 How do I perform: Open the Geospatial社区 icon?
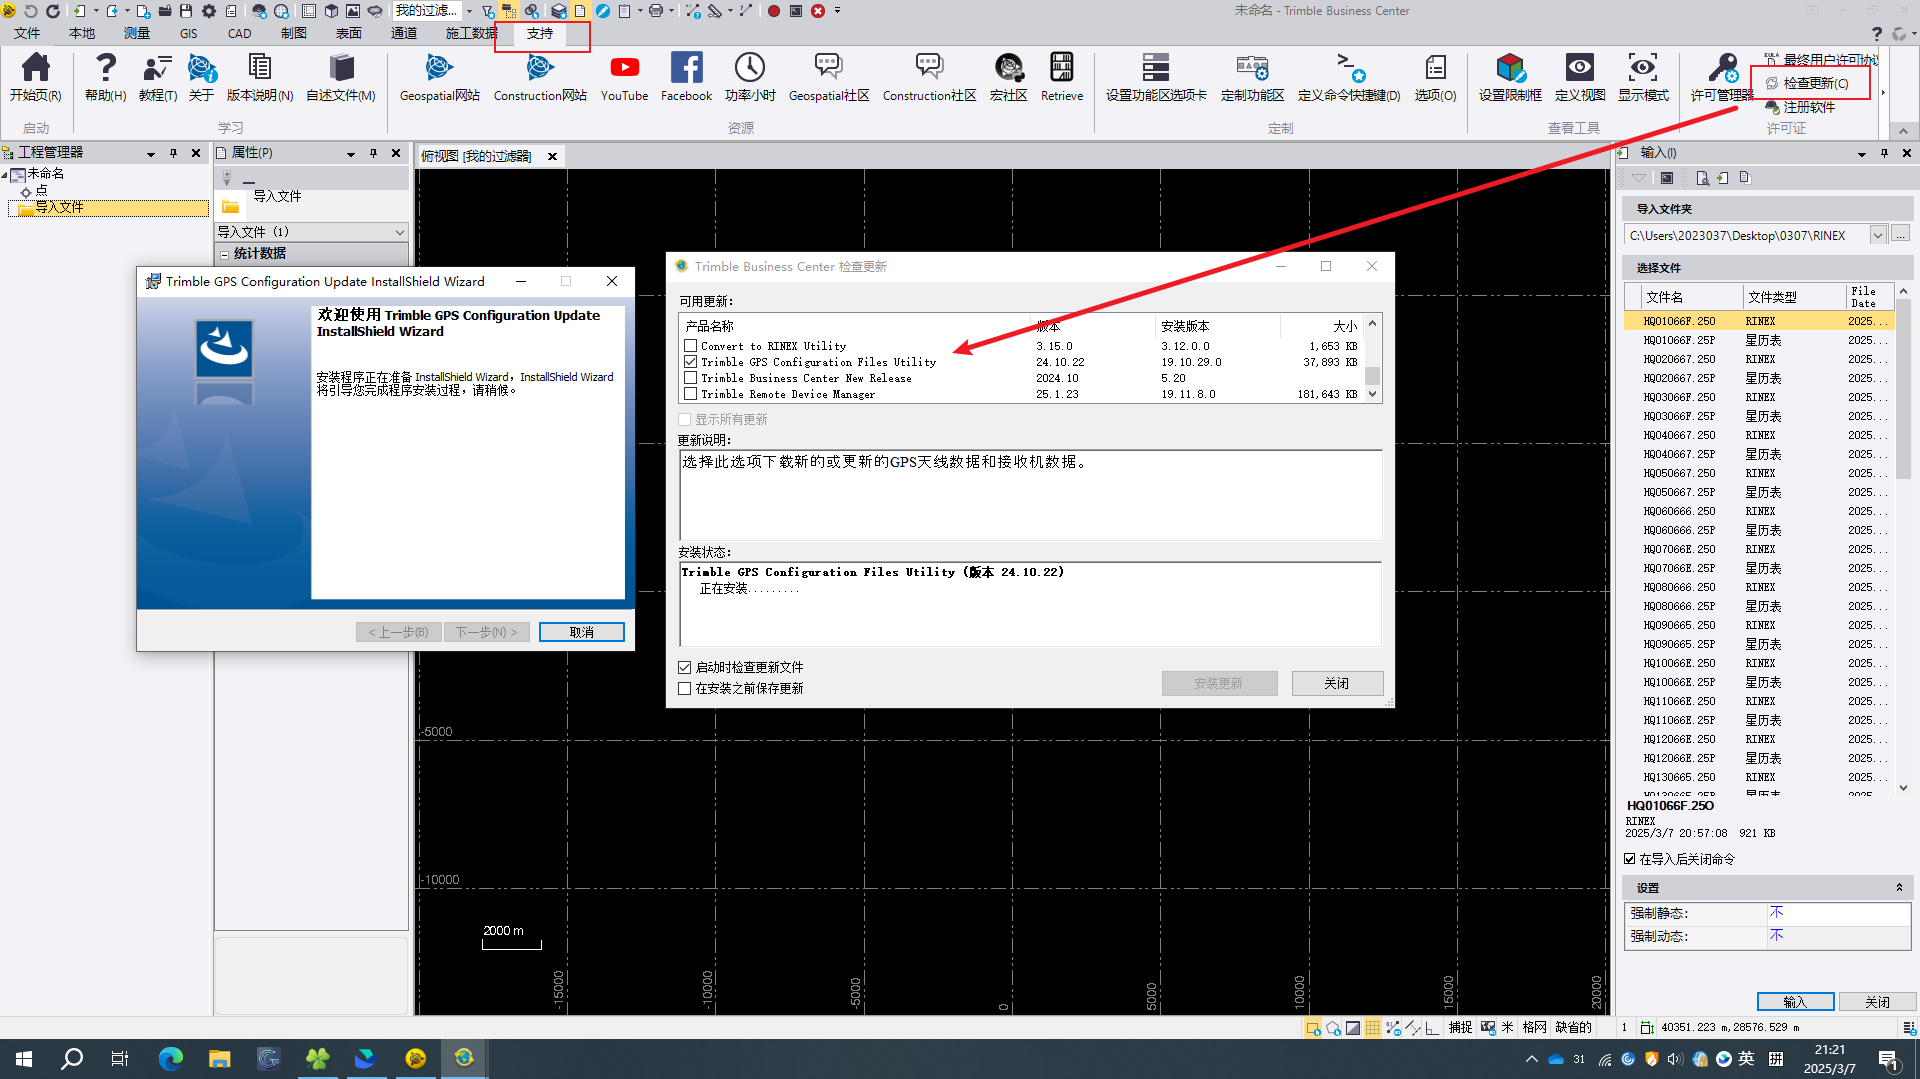coord(829,77)
